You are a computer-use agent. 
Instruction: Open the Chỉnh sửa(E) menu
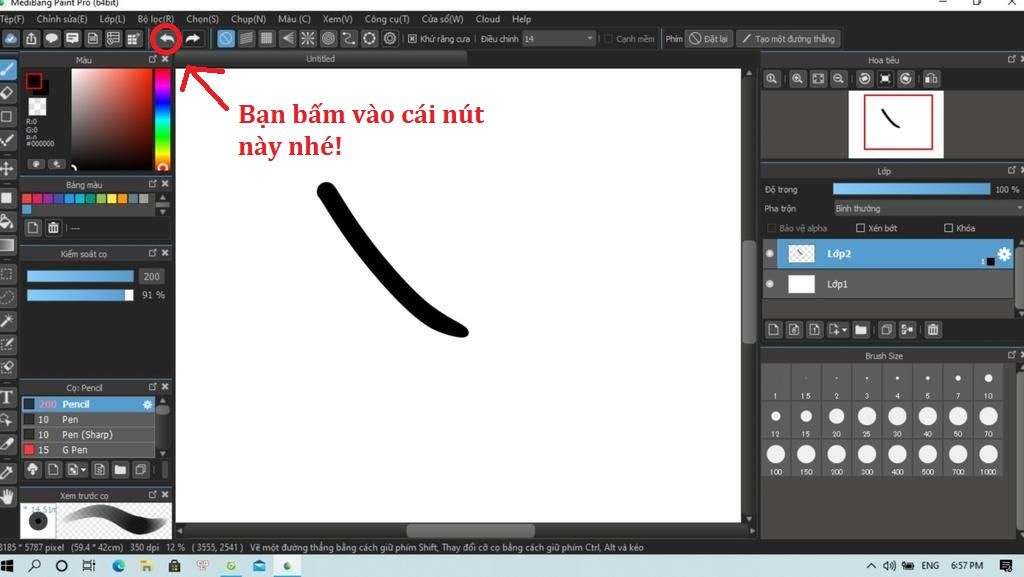pos(62,20)
